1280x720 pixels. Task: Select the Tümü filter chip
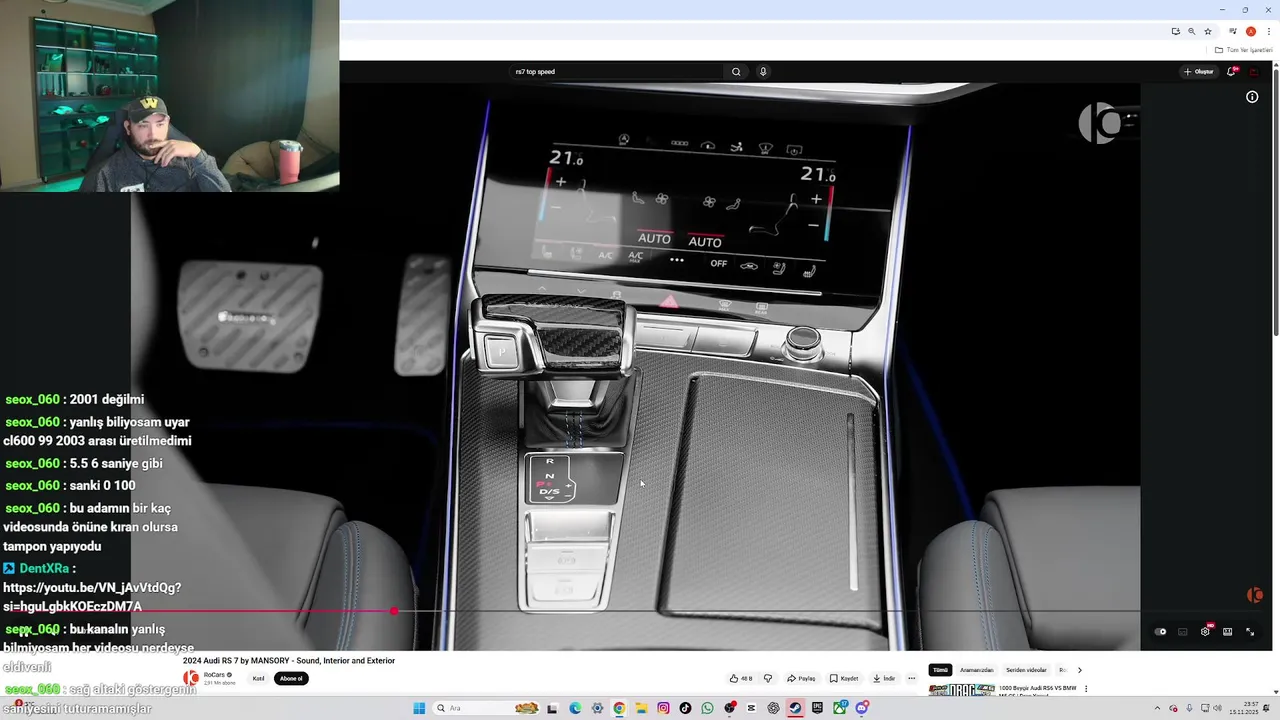(940, 670)
